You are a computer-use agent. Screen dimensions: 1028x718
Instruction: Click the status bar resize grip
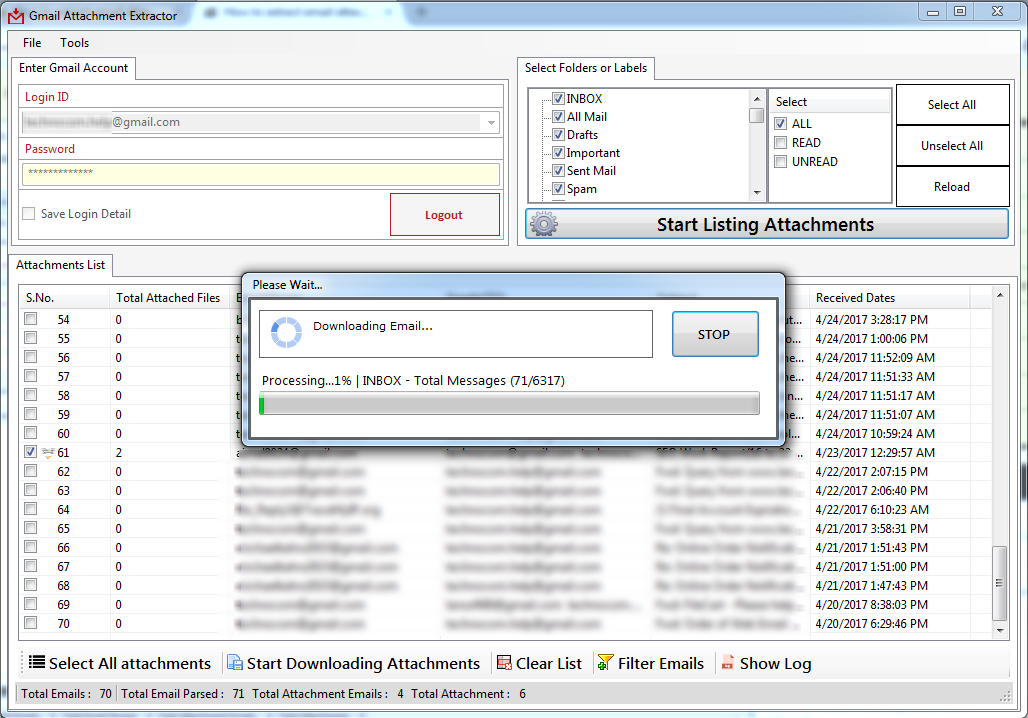coord(1005,696)
